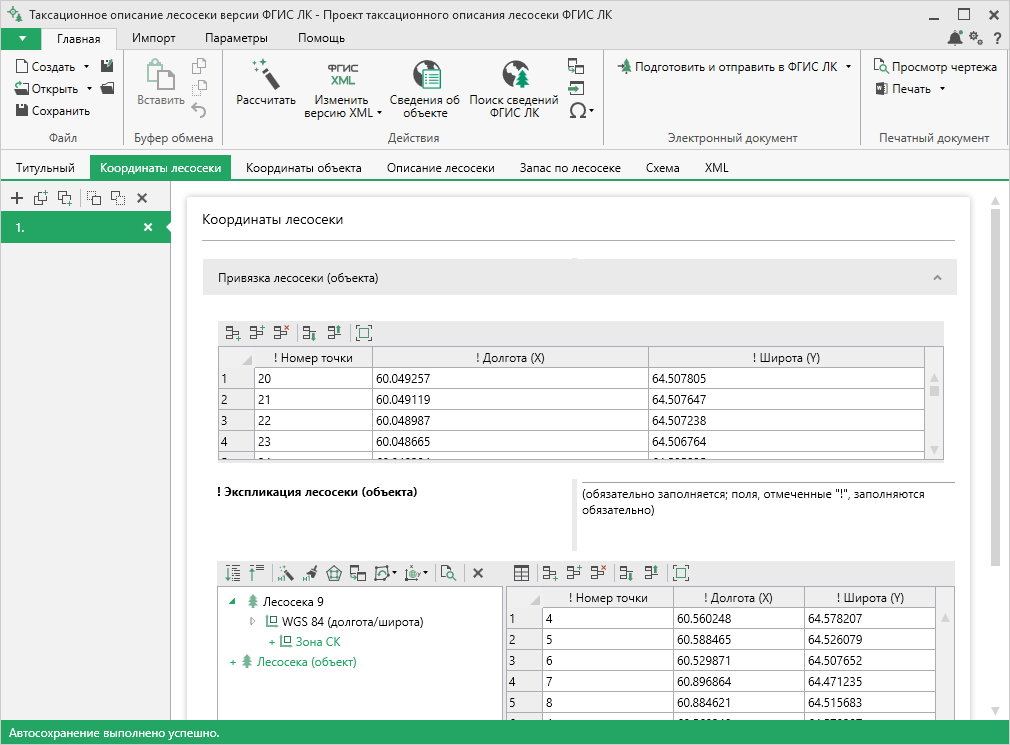Open notifications bell icon
Viewport: 1010px width, 745px height.
(955, 38)
